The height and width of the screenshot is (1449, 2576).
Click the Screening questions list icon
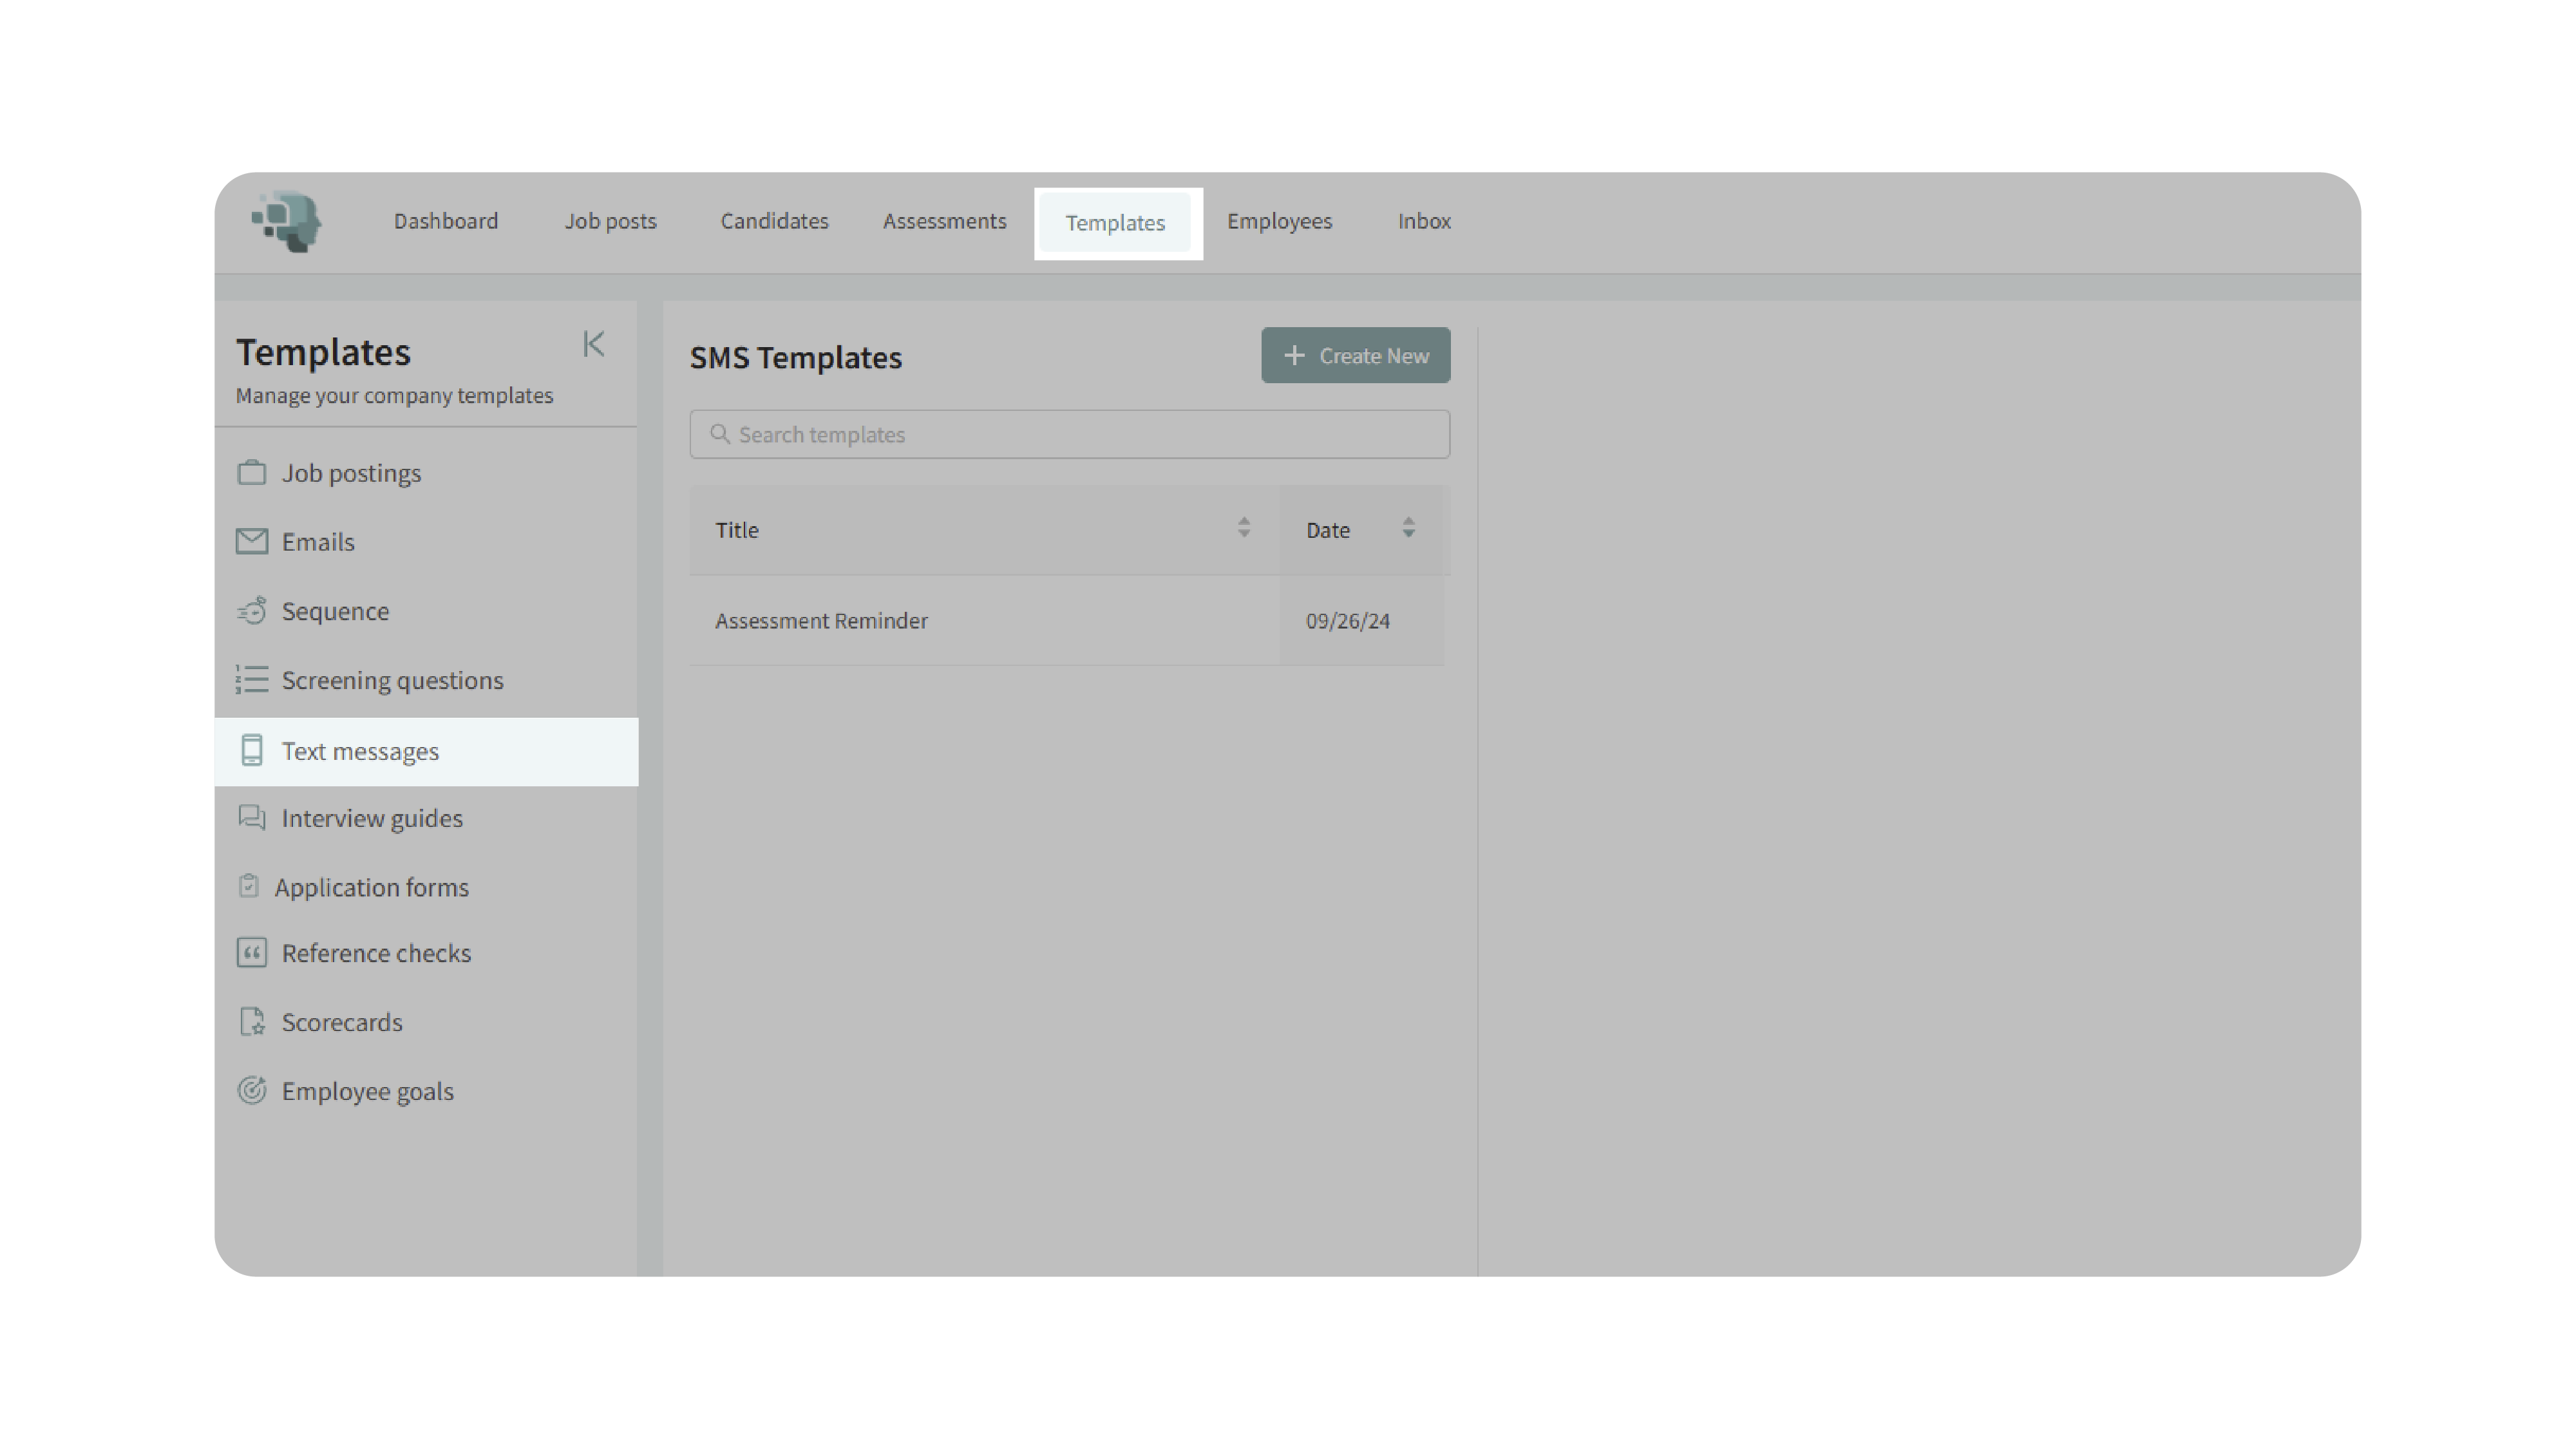click(252, 679)
